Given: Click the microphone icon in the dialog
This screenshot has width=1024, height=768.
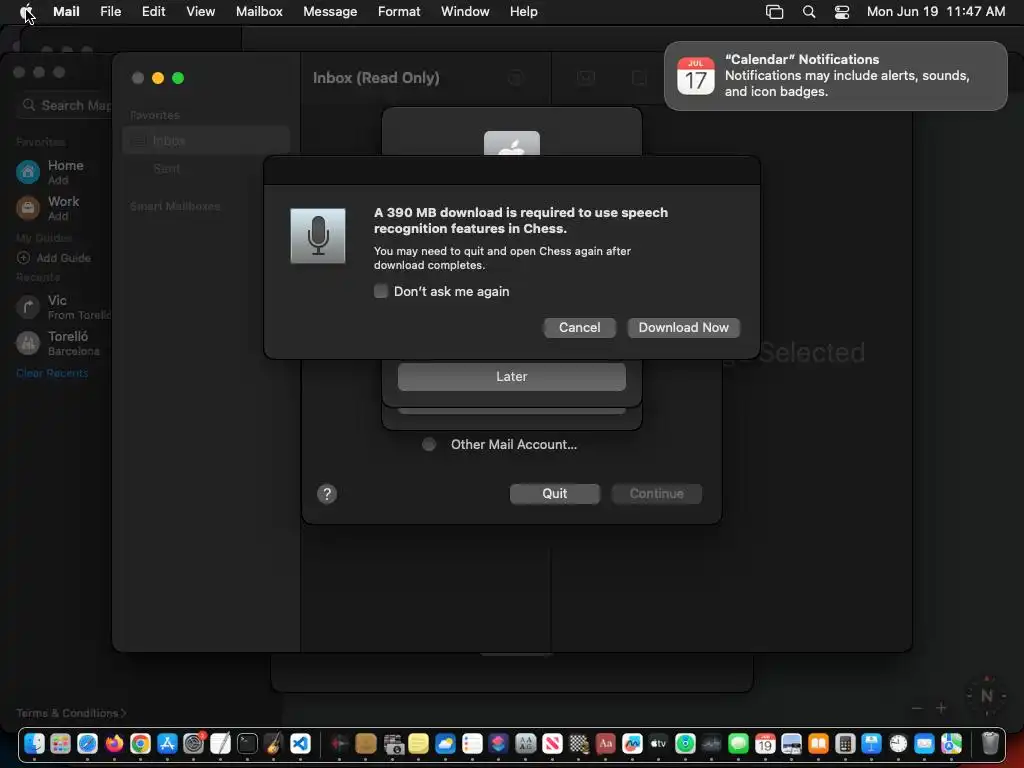Looking at the screenshot, I should click(x=318, y=236).
